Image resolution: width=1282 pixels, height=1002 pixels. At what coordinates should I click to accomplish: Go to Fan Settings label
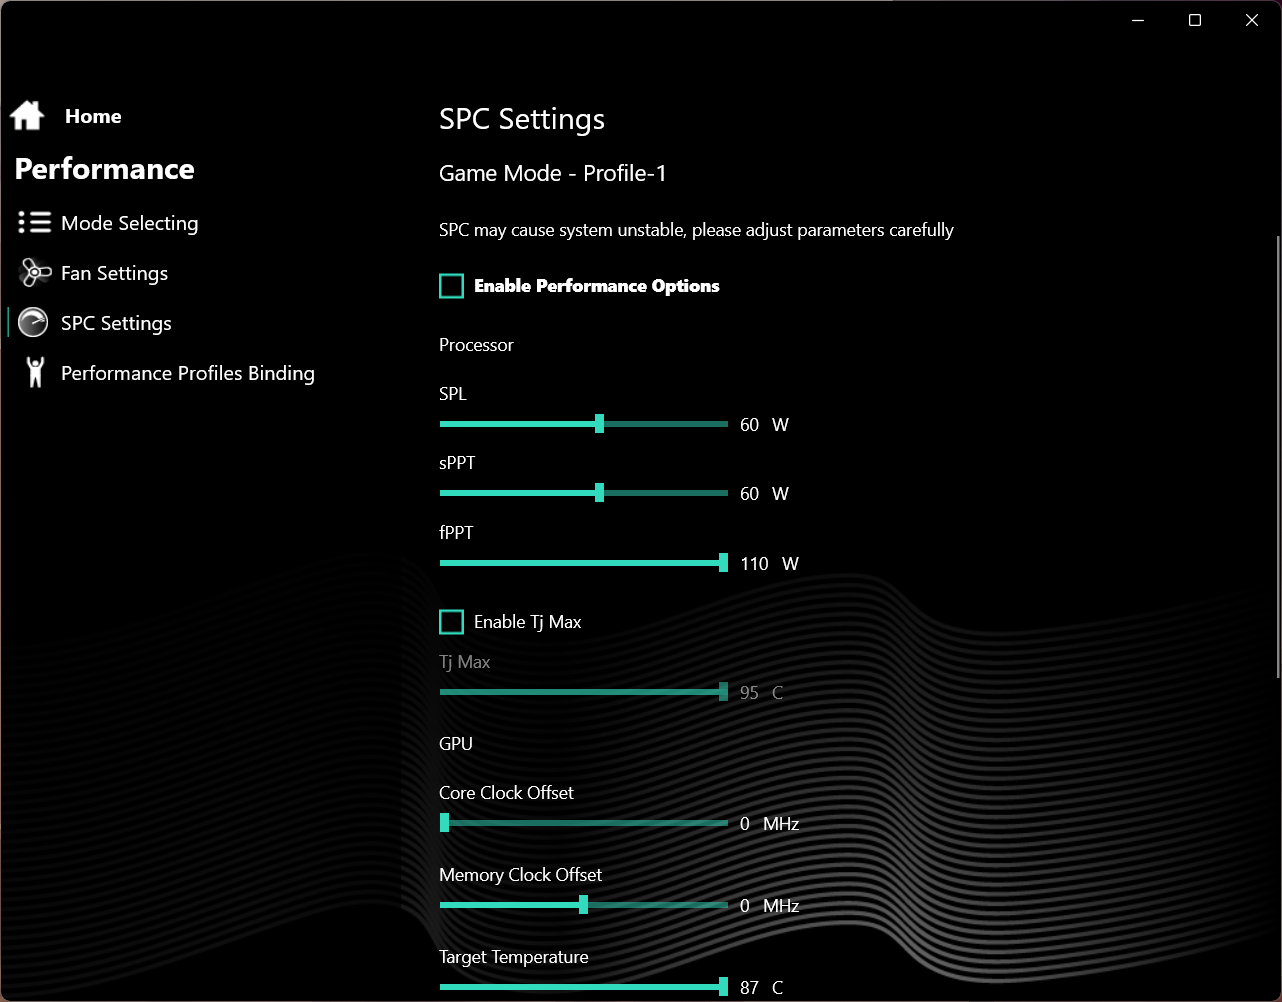coord(114,273)
